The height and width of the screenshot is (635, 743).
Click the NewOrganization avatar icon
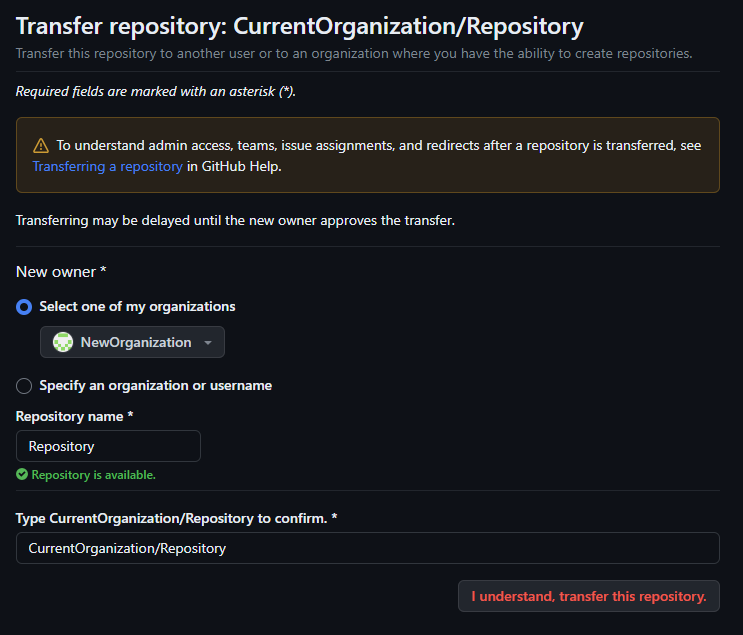(x=63, y=342)
